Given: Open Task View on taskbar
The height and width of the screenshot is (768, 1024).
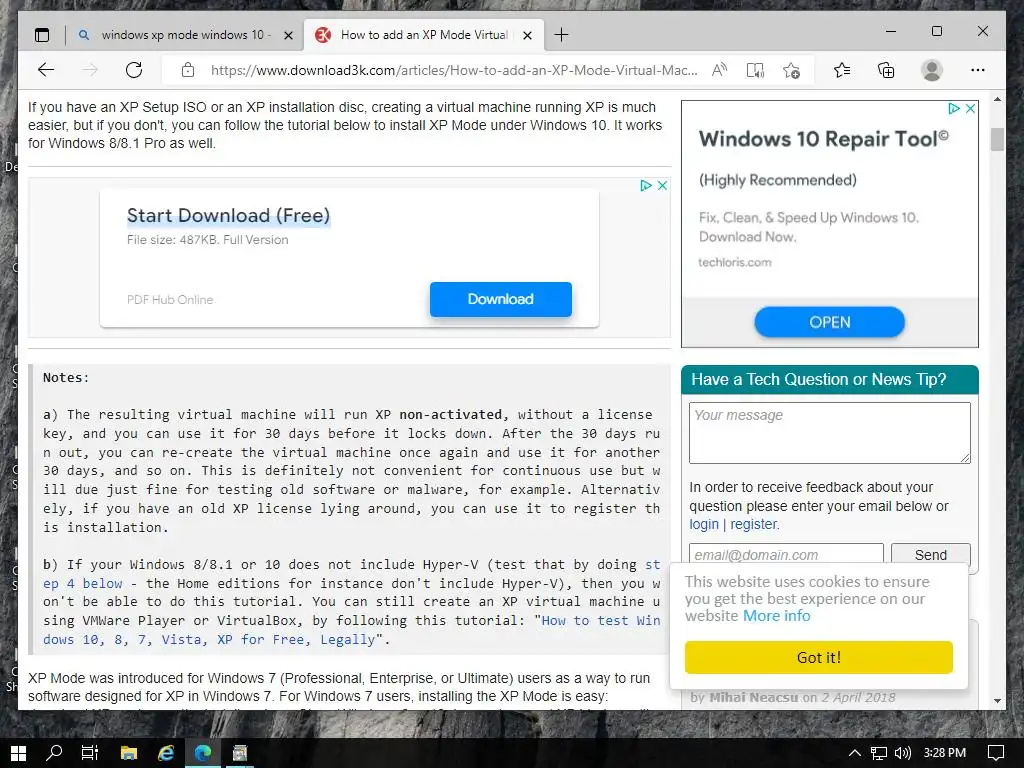Looking at the screenshot, I should [89, 753].
